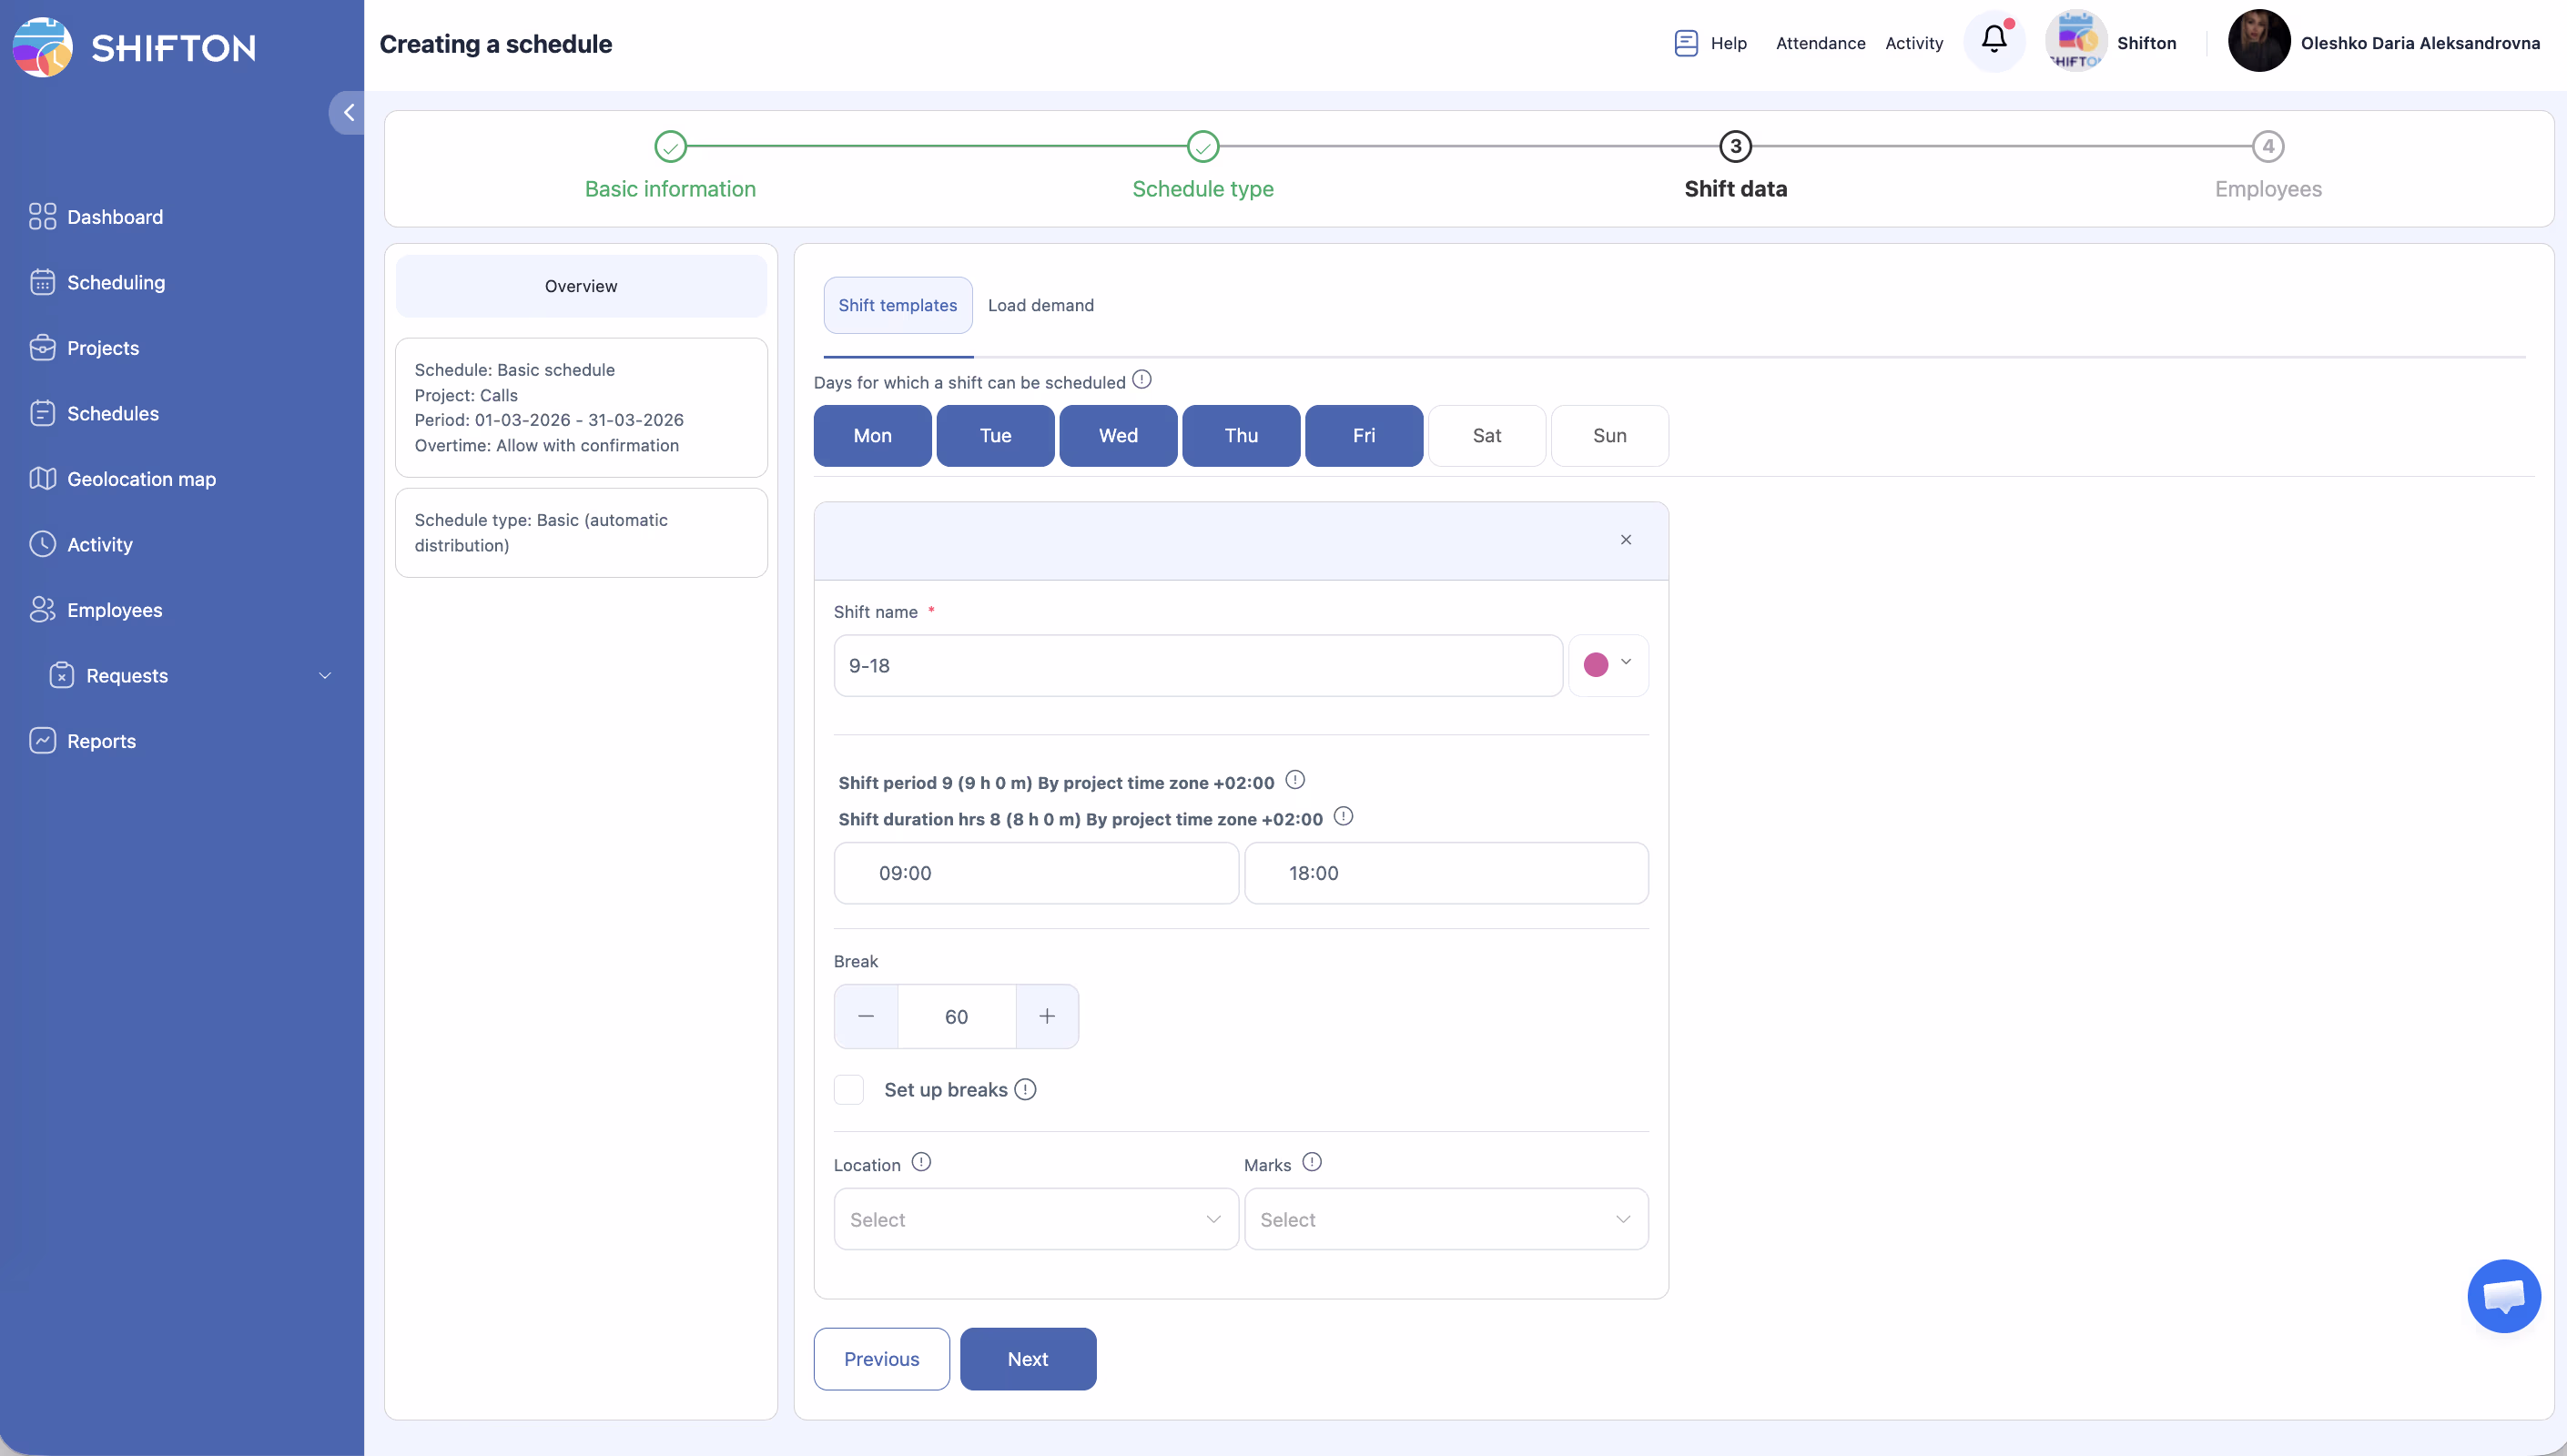The width and height of the screenshot is (2567, 1456).
Task: Click the Dashboard grid icon
Action: point(42,217)
